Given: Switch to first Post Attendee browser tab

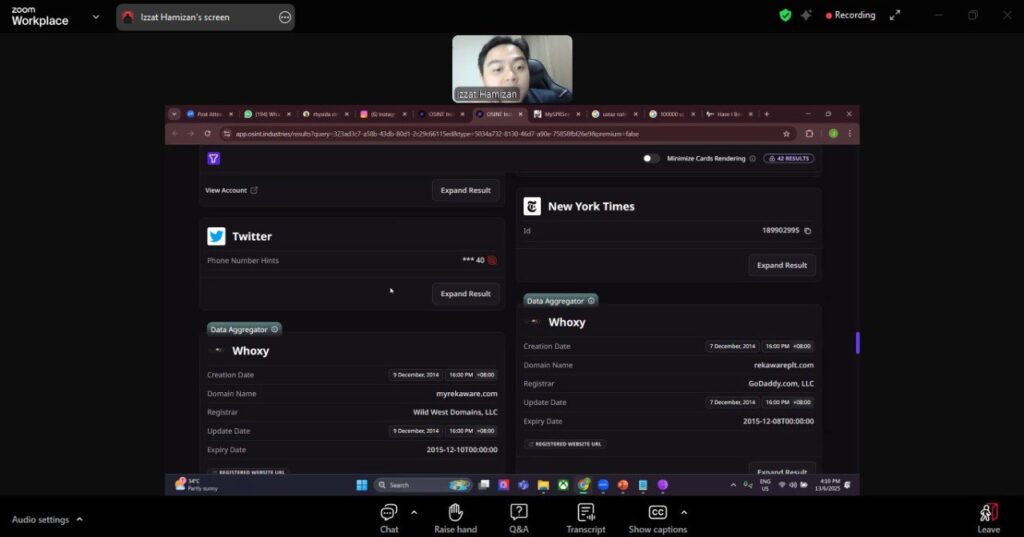Looking at the screenshot, I should 209,114.
